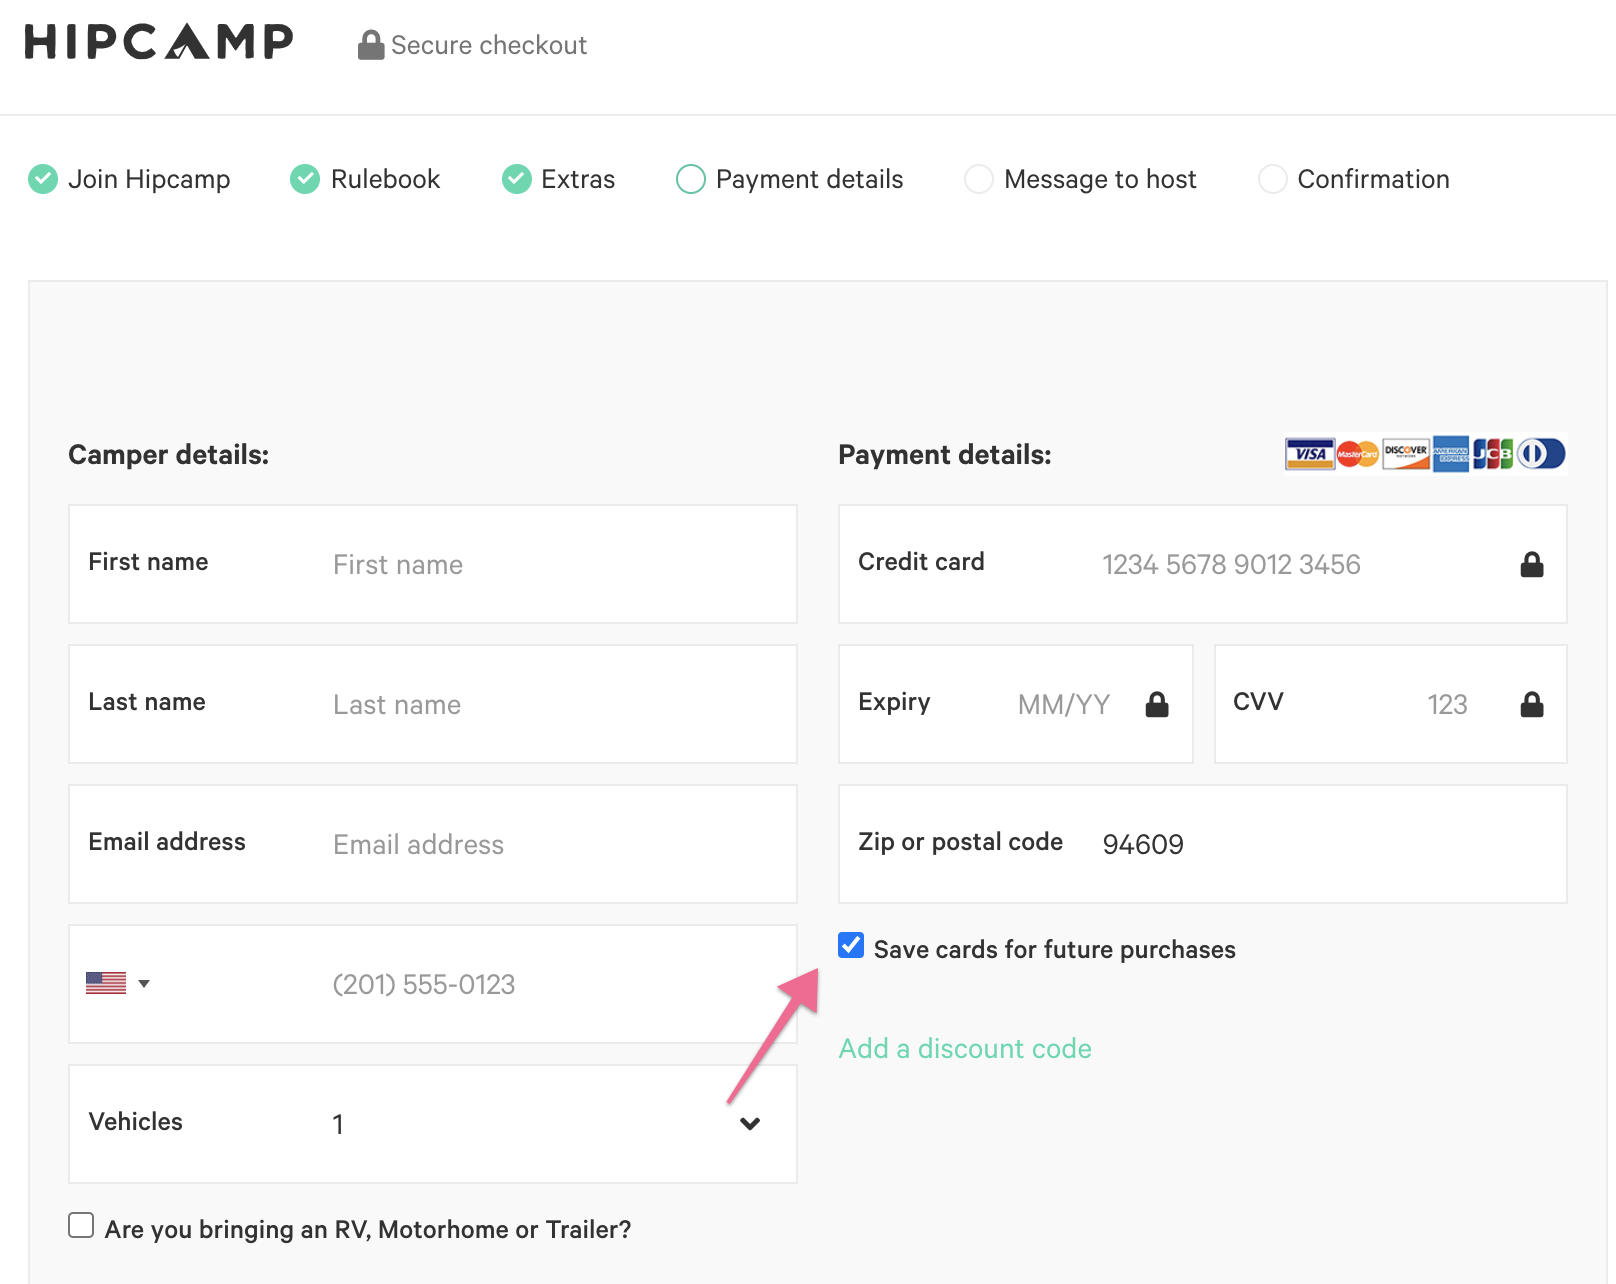This screenshot has width=1616, height=1284.
Task: Click the Rulebook green checkmark
Action: coord(305,179)
